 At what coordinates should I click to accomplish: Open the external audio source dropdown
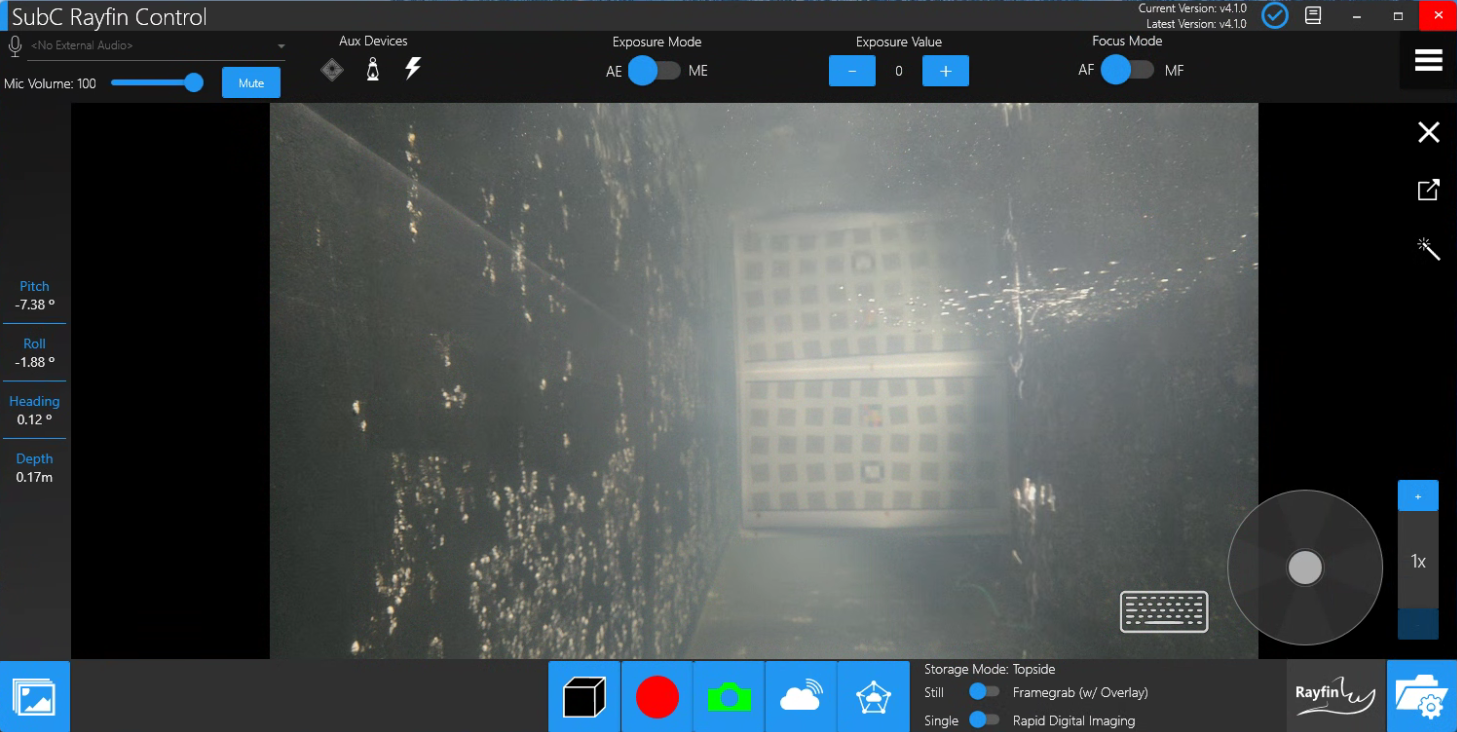157,46
